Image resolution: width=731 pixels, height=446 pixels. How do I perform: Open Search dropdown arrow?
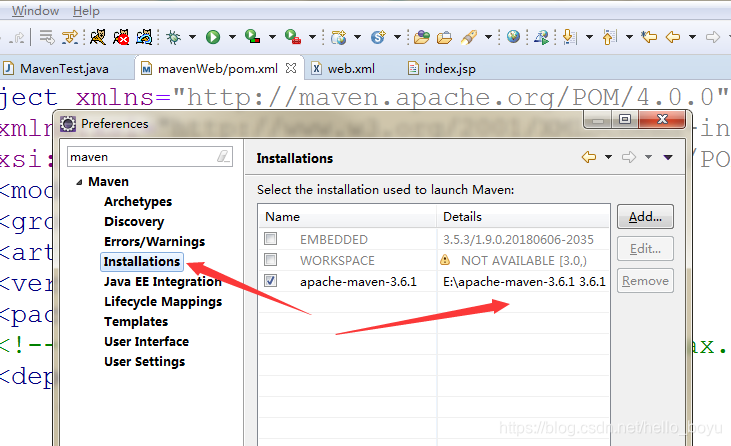tap(489, 37)
